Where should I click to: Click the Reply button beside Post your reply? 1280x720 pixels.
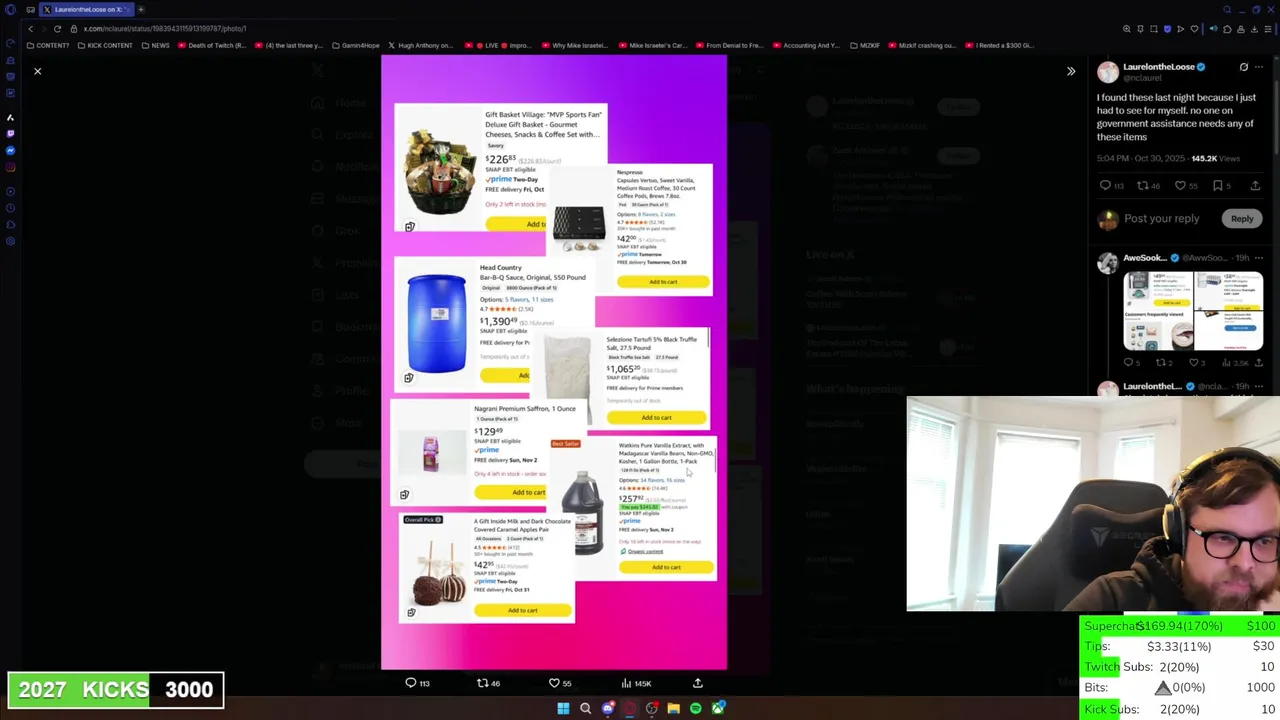click(1242, 218)
